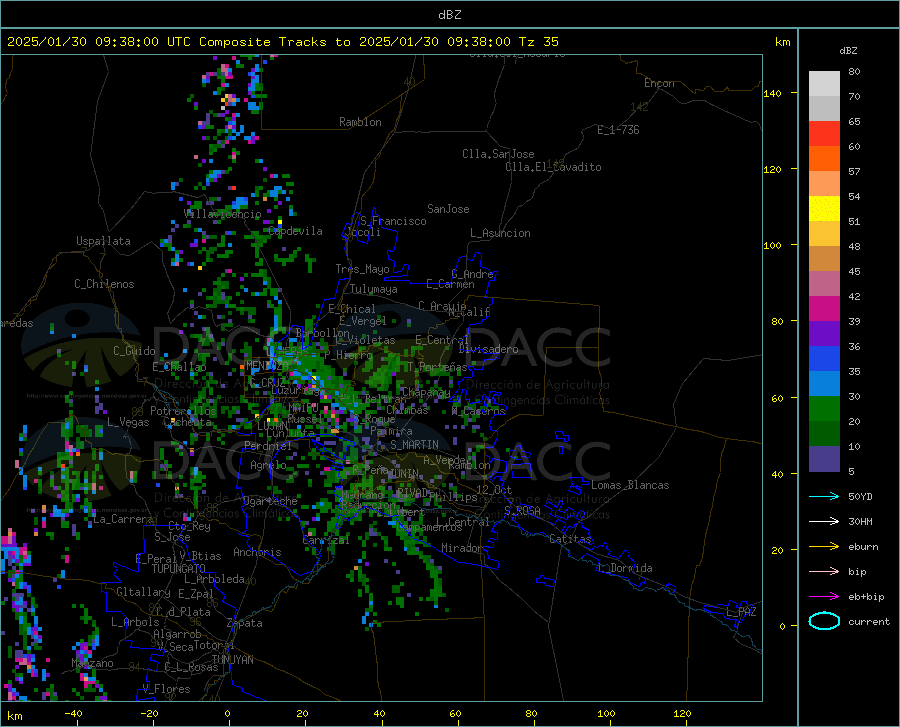This screenshot has width=900, height=727.
Task: Pick the 30 dBZ green legend swatch
Action: (824, 409)
